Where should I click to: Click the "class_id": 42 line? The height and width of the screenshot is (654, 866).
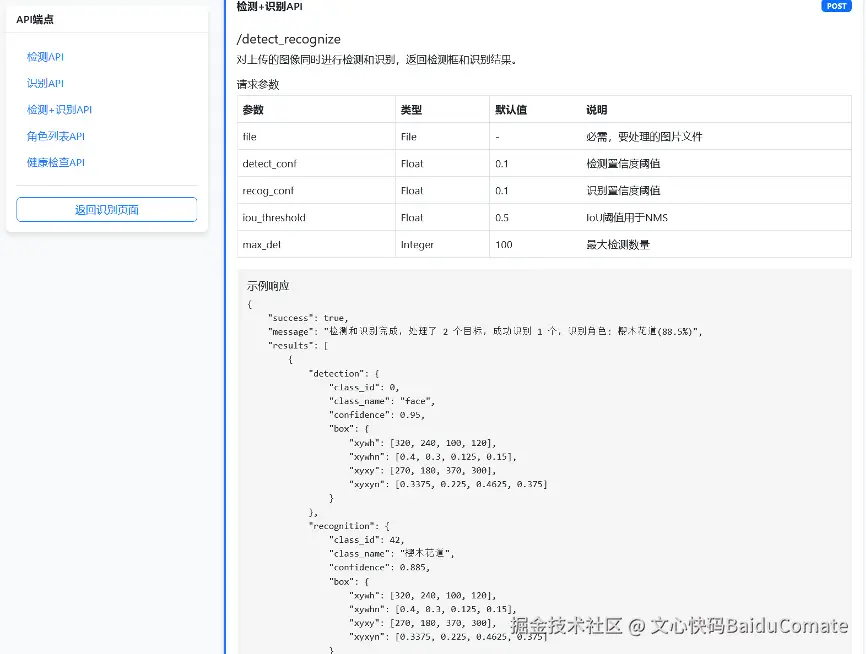(367, 540)
